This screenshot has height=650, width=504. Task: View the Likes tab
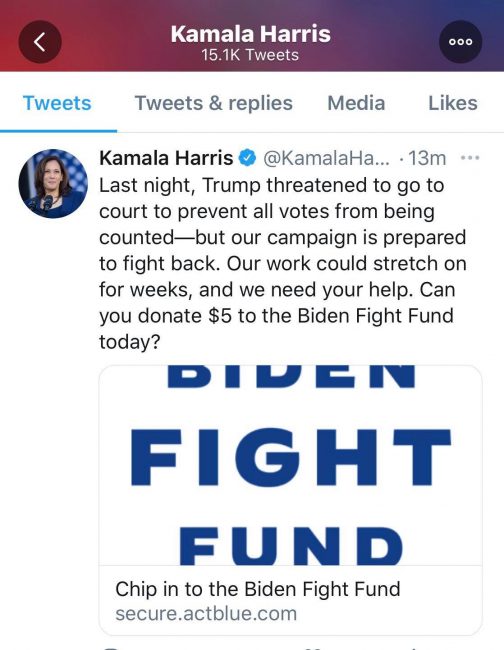point(453,103)
